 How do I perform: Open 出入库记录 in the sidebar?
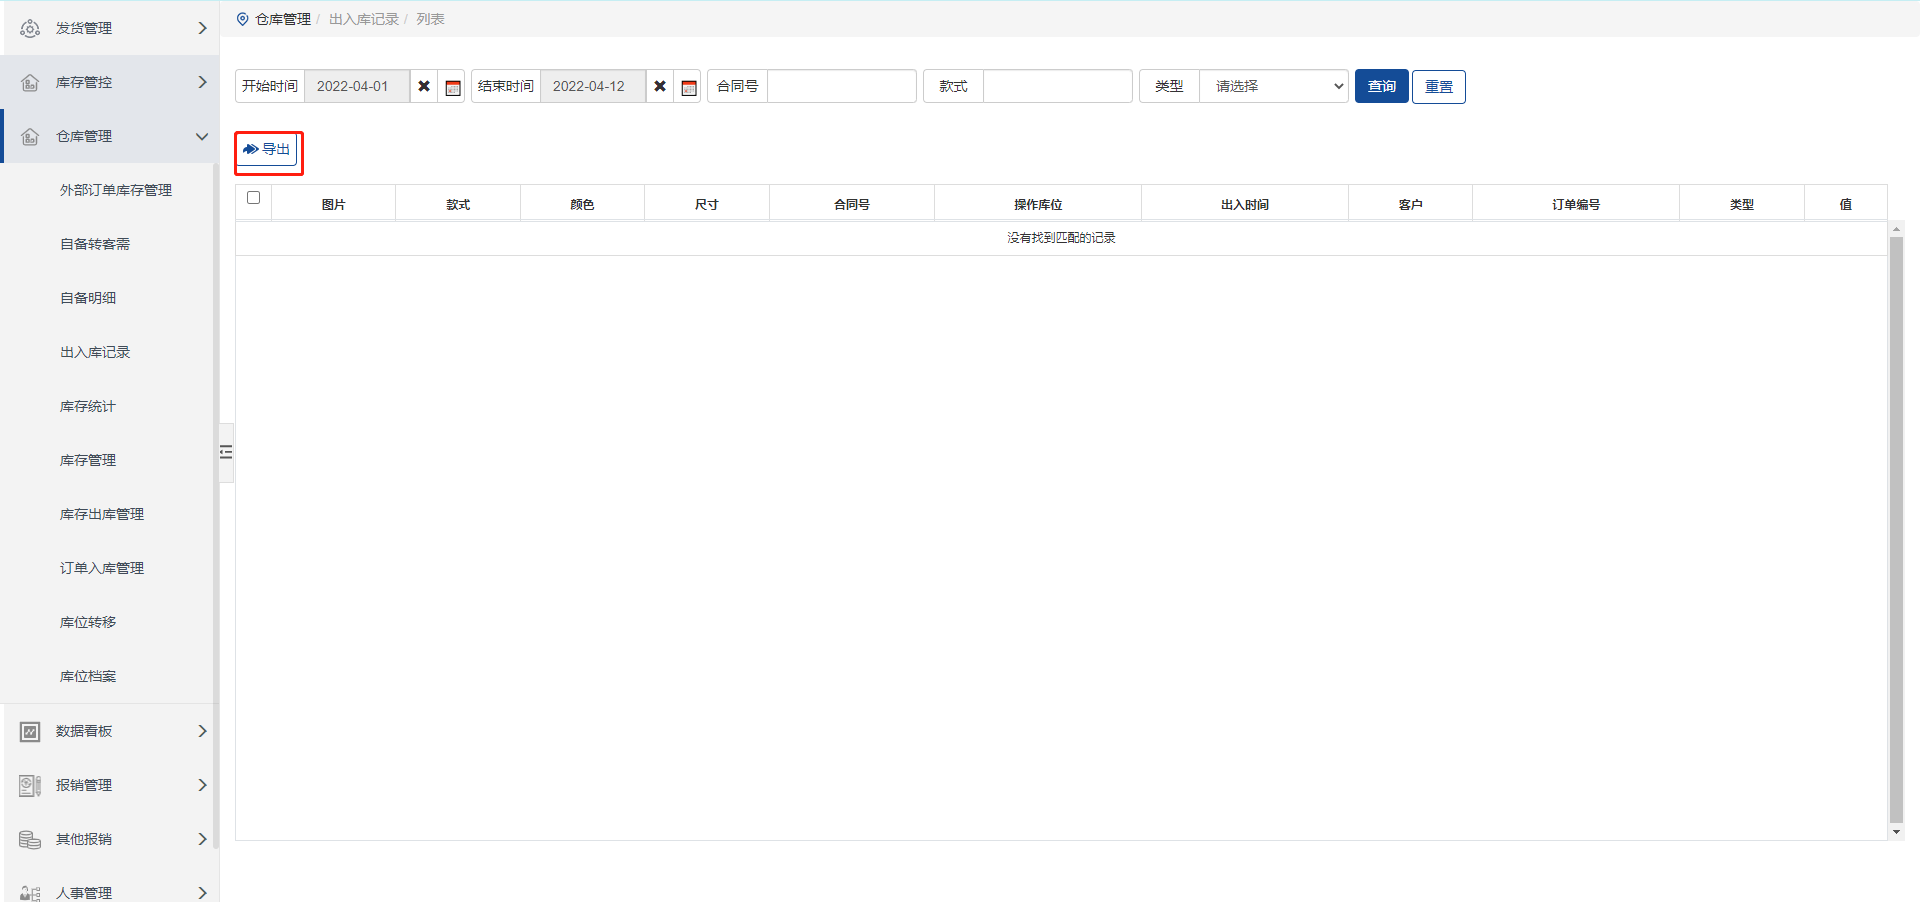[95, 352]
